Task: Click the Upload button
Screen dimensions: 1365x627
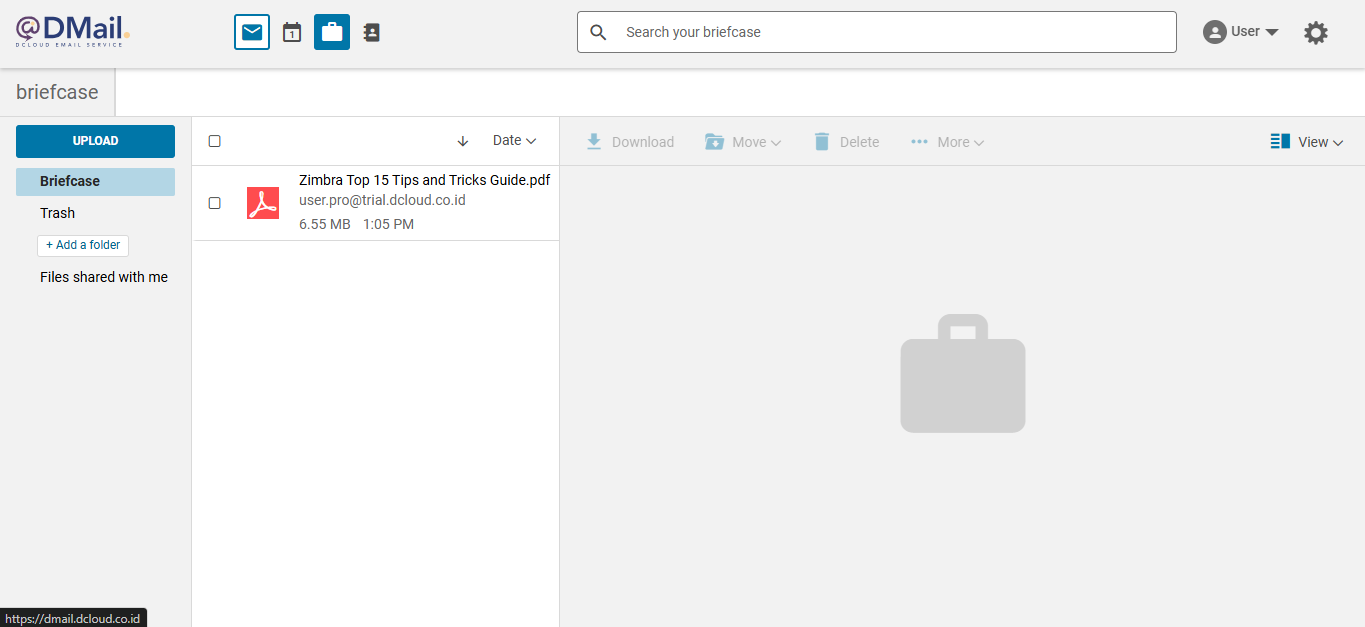Action: point(95,141)
